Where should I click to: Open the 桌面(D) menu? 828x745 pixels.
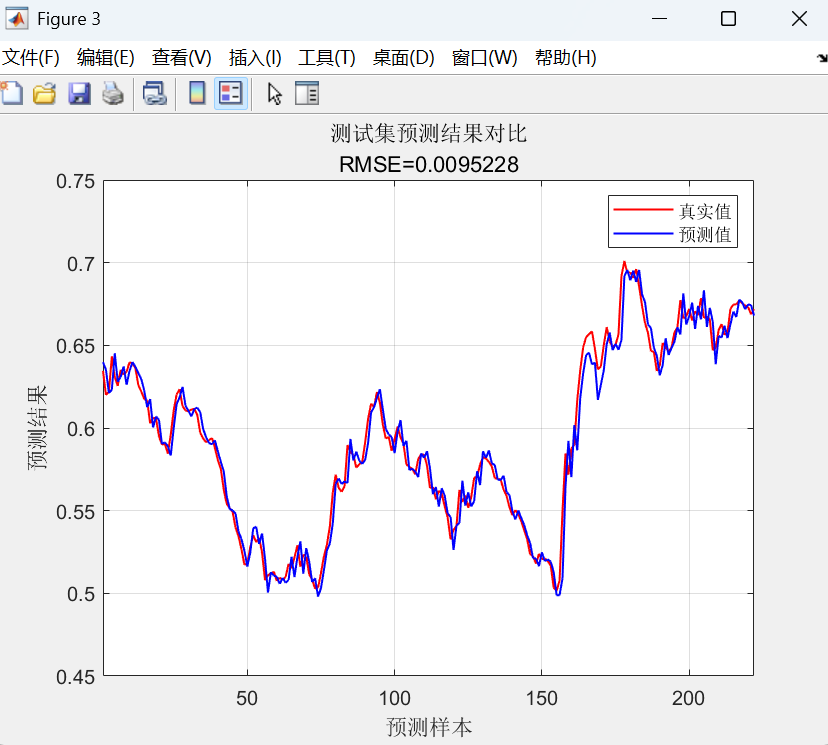pyautogui.click(x=403, y=58)
